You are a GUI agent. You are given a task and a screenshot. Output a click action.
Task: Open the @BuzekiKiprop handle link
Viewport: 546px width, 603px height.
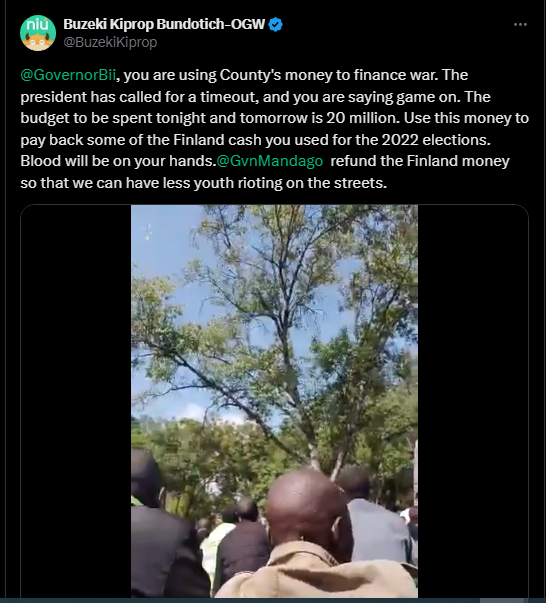[x=110, y=42]
